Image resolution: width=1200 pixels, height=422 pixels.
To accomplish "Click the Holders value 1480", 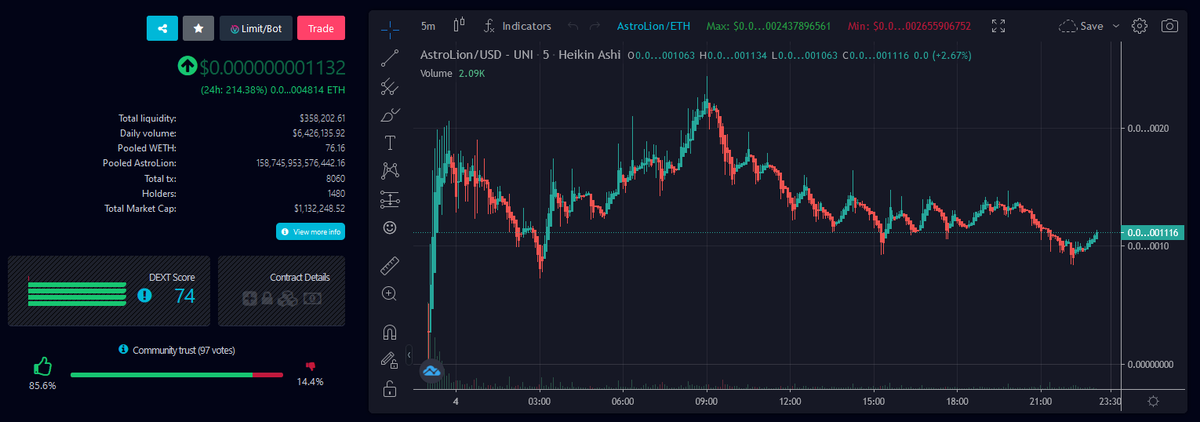I will point(336,193).
